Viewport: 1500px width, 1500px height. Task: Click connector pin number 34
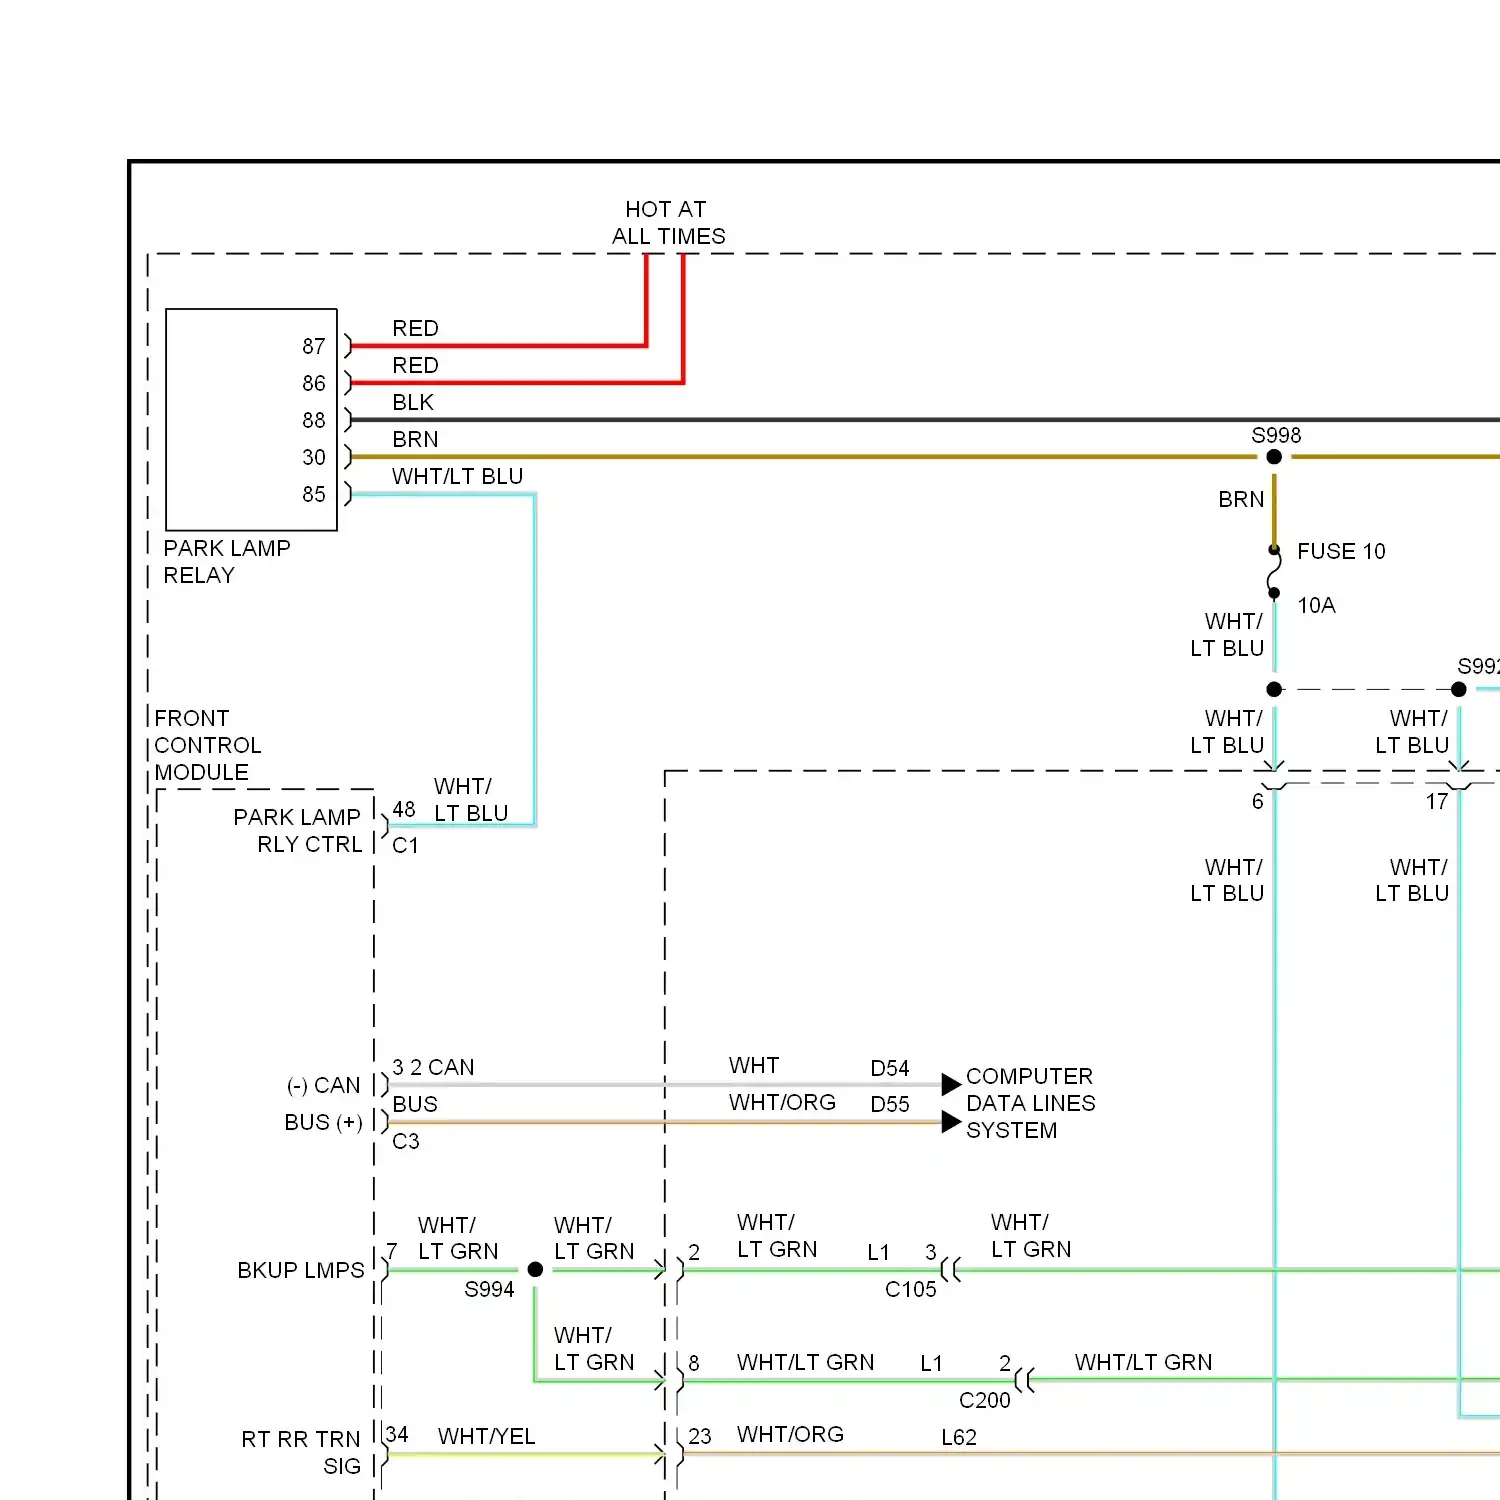pos(397,1434)
